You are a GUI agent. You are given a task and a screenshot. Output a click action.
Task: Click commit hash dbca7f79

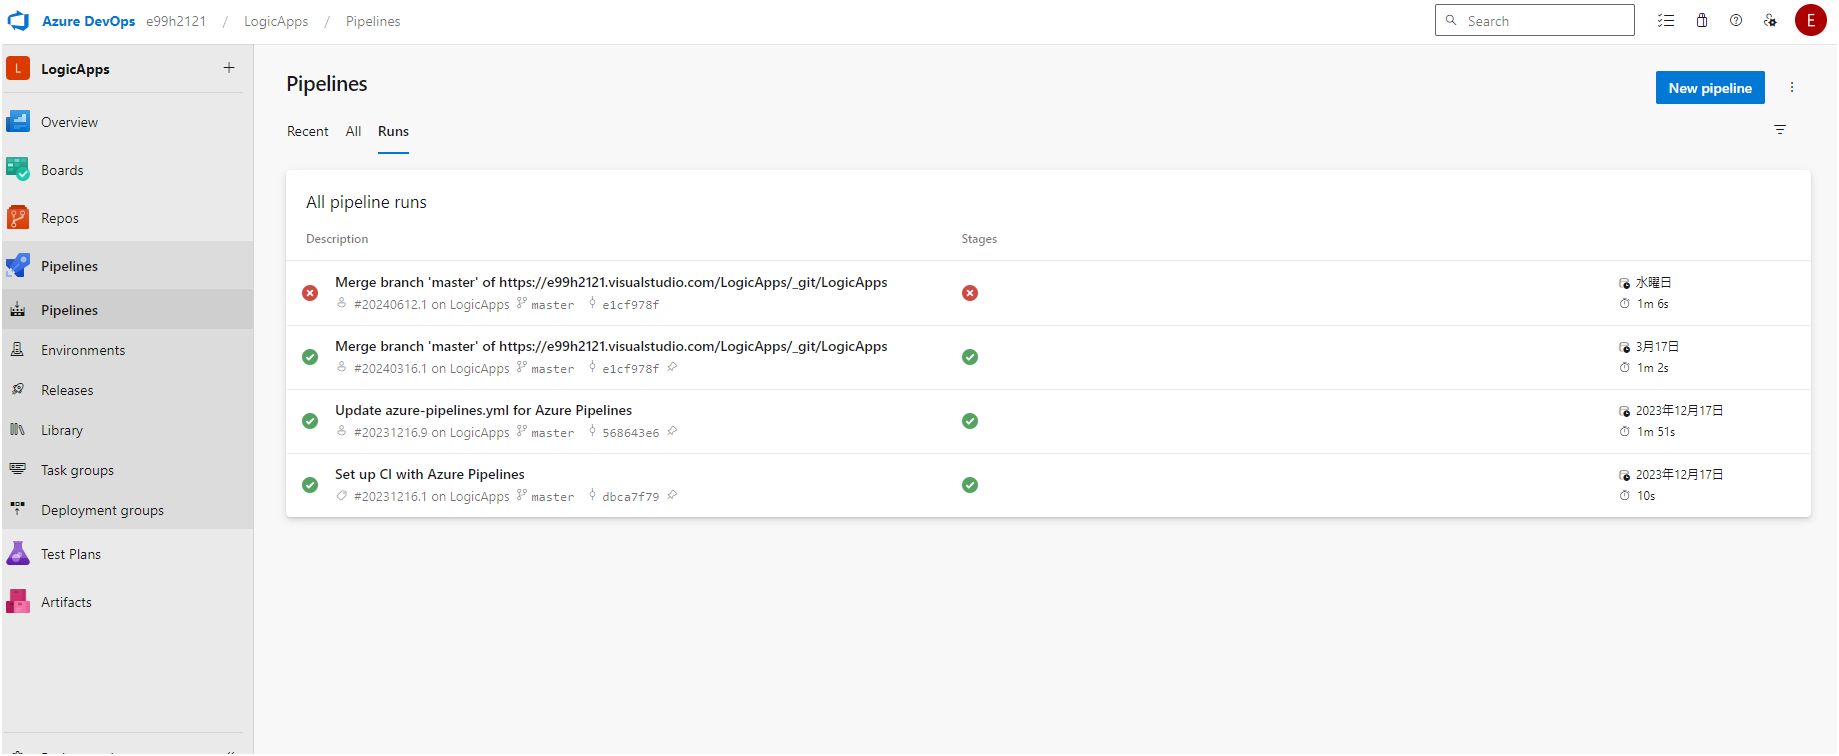[x=630, y=497]
